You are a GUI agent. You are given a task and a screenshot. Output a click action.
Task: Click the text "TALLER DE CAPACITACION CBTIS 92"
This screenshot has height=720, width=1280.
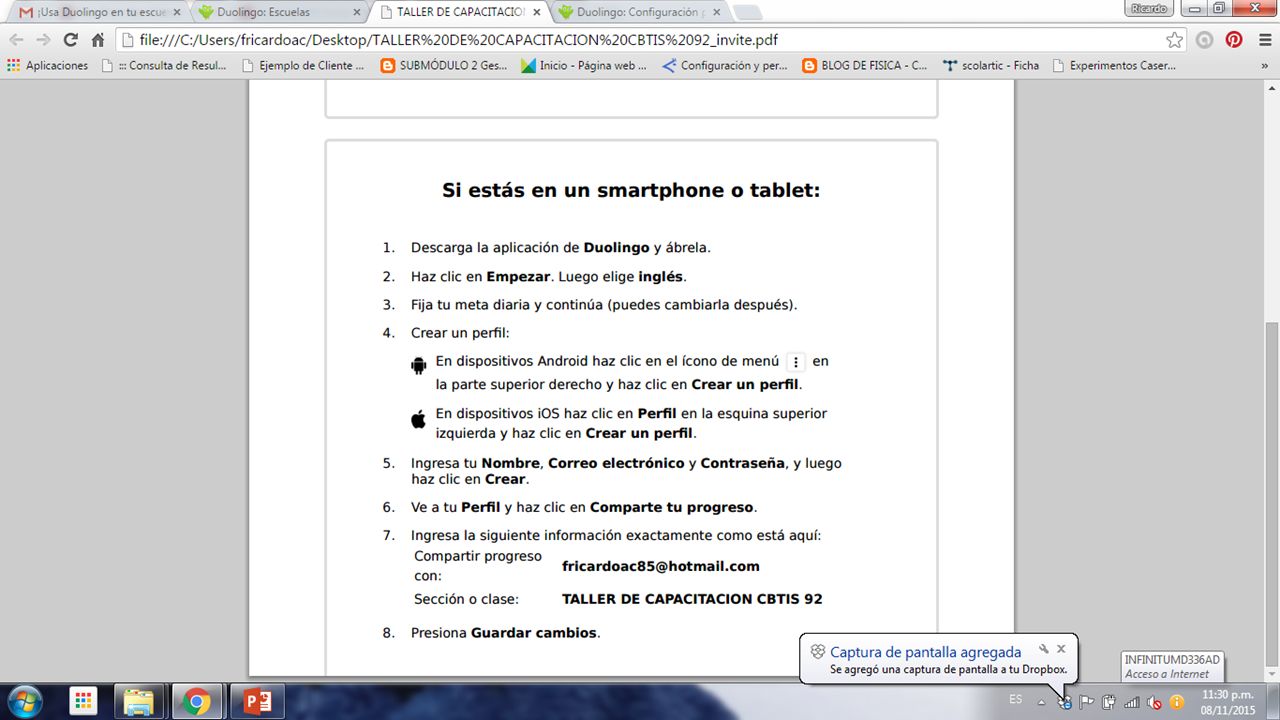point(692,599)
